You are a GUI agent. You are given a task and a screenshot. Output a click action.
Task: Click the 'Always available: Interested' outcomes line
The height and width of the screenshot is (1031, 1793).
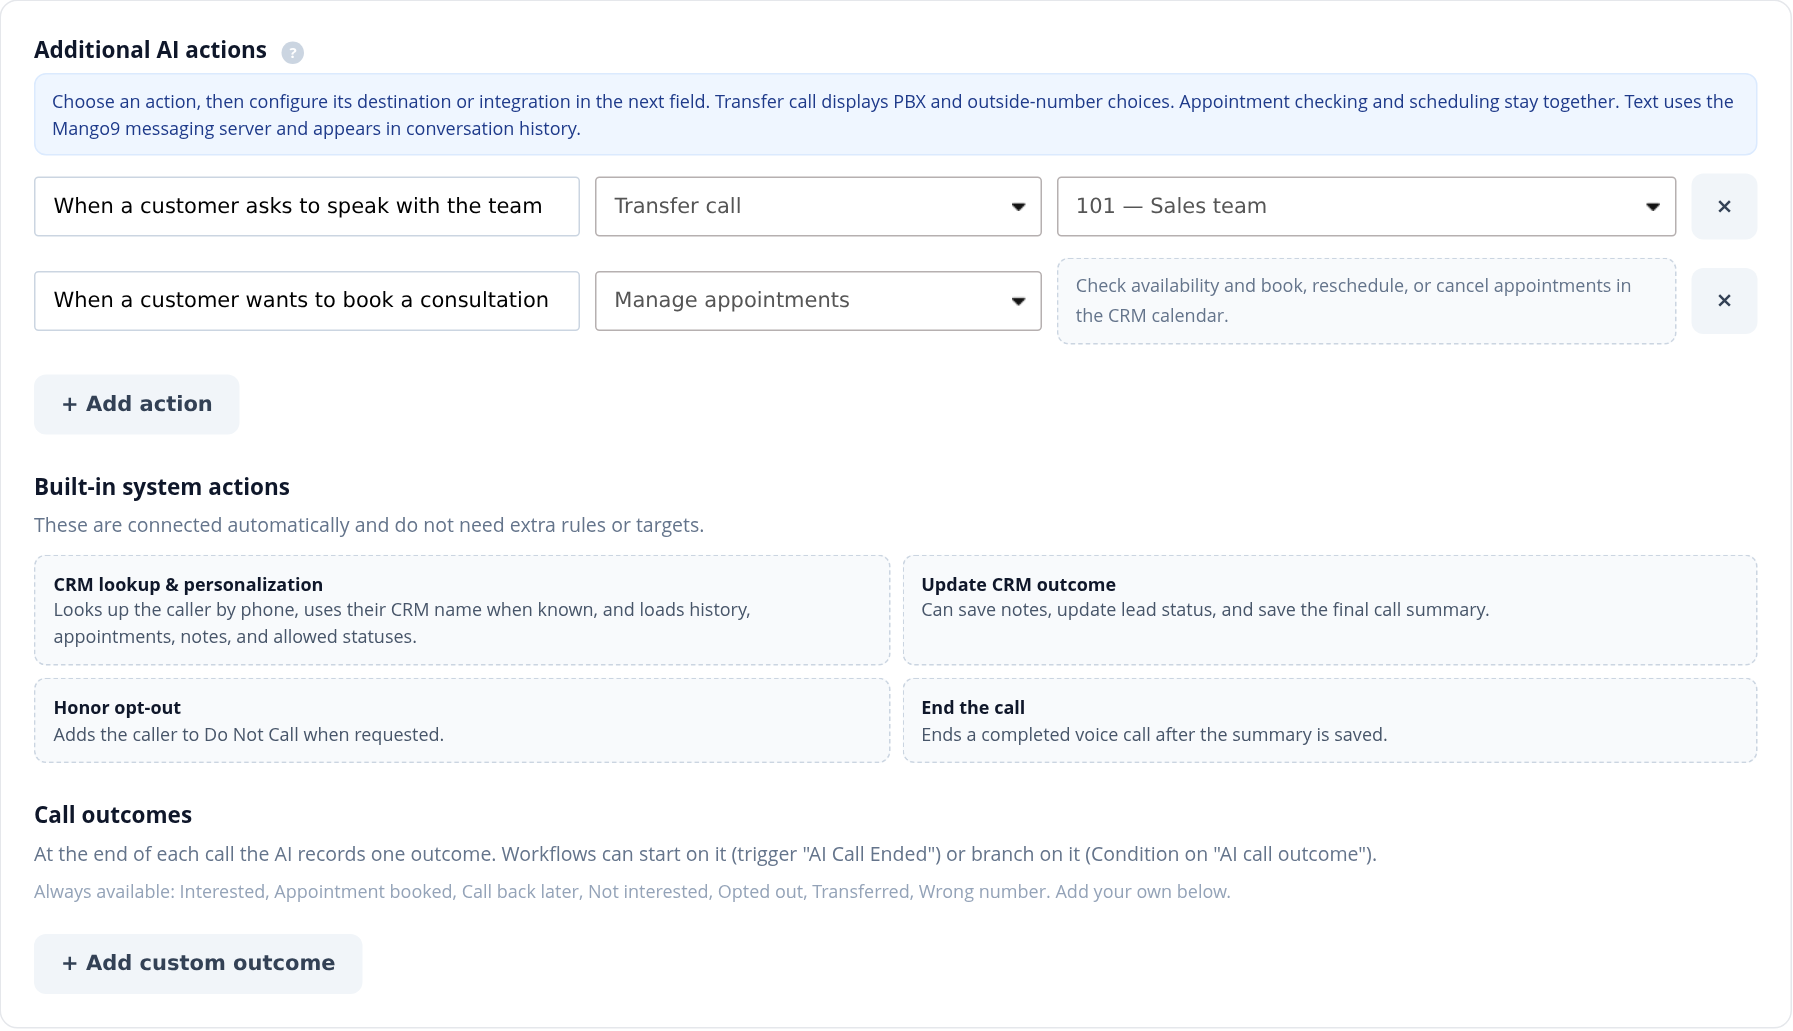[632, 891]
